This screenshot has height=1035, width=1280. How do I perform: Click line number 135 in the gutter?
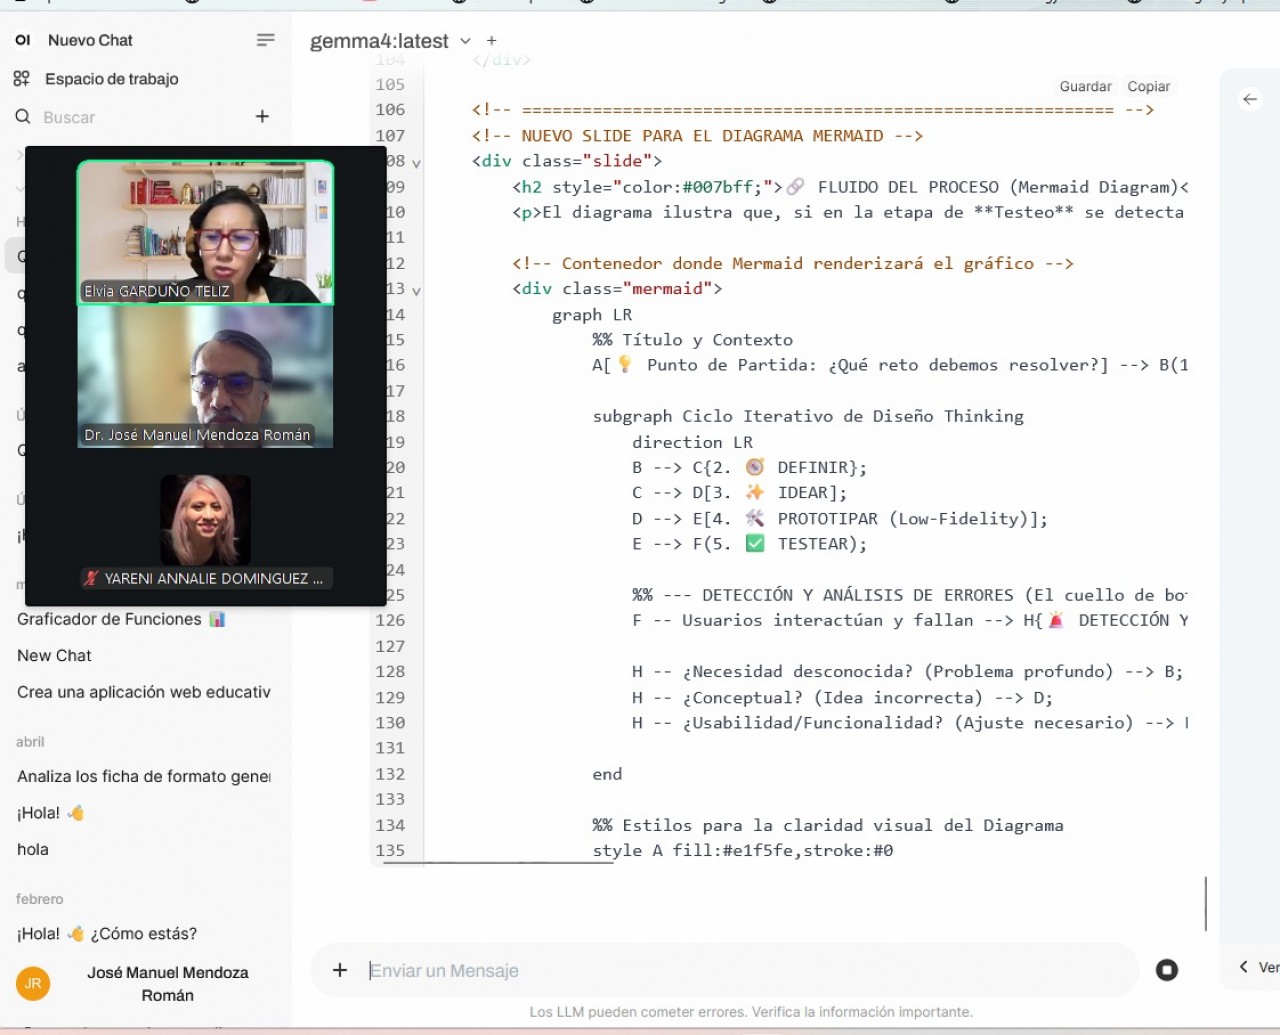pyautogui.click(x=390, y=851)
